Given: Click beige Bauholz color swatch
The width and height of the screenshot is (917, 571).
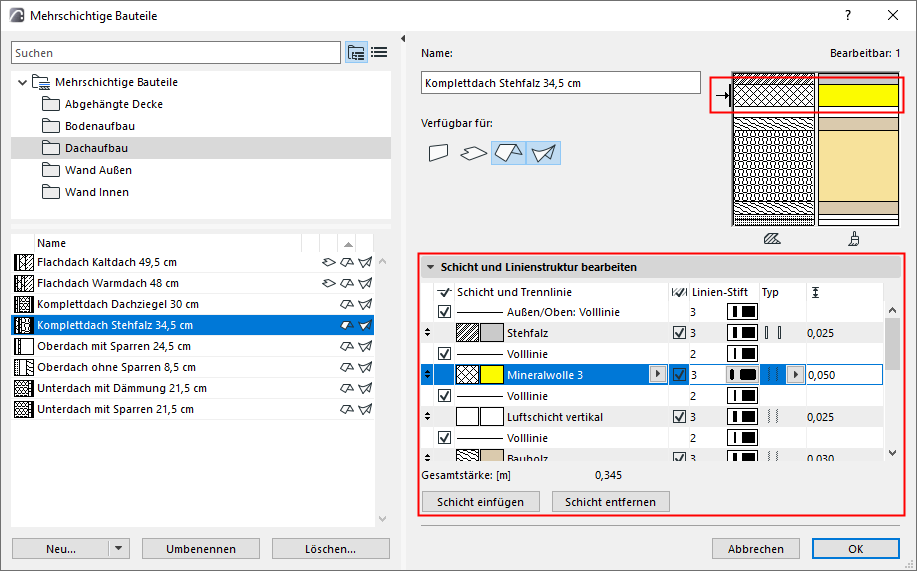Looking at the screenshot, I should click(491, 456).
